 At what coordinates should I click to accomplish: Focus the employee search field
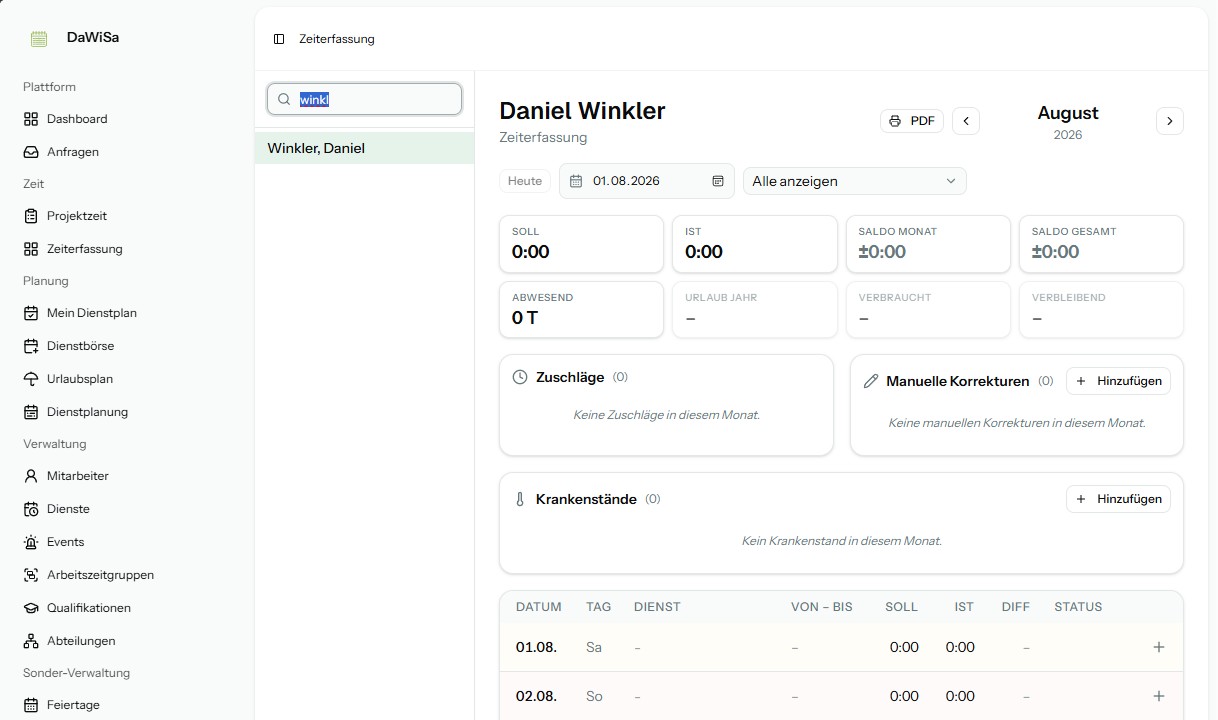click(364, 99)
